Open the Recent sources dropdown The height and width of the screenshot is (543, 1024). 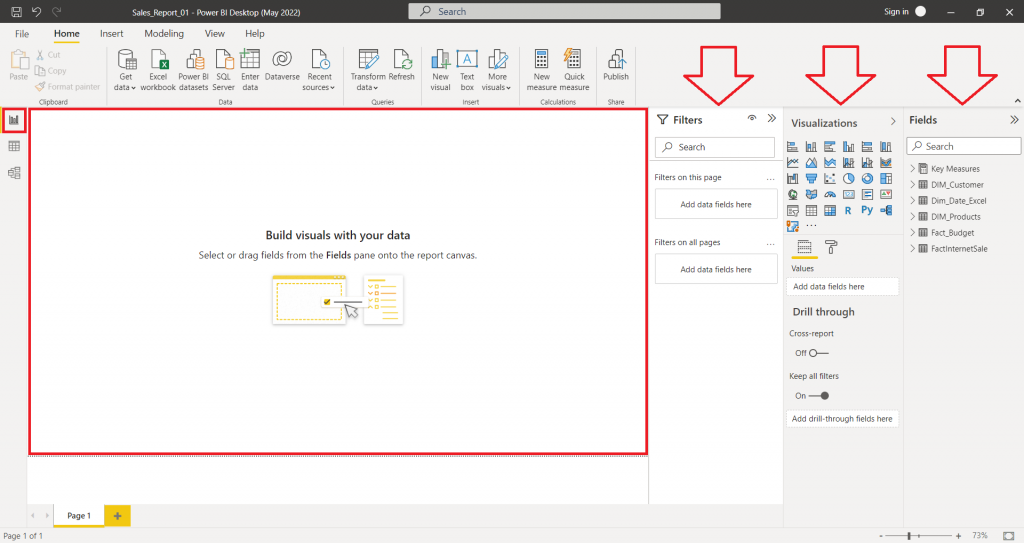click(x=319, y=70)
